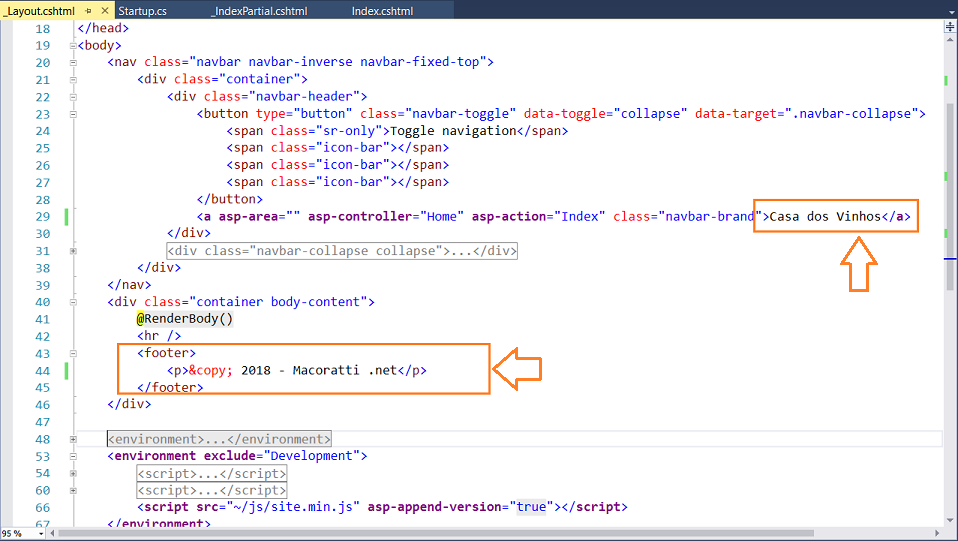Viewport: 958px width, 541px height.
Task: Click the "Toggle navigation" span text
Action: [x=453, y=131]
